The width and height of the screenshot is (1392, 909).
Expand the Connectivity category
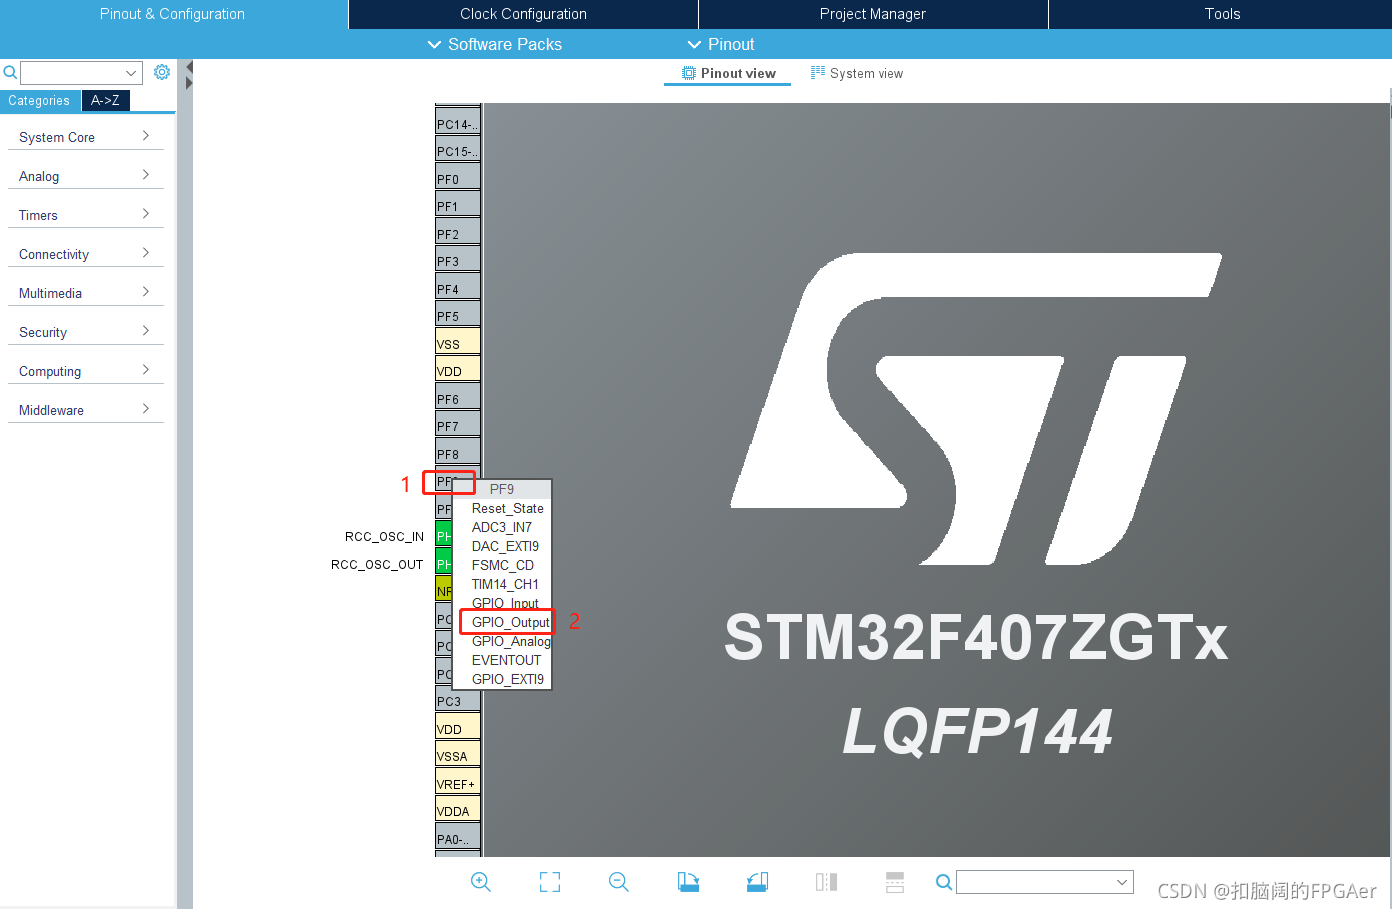click(85, 254)
